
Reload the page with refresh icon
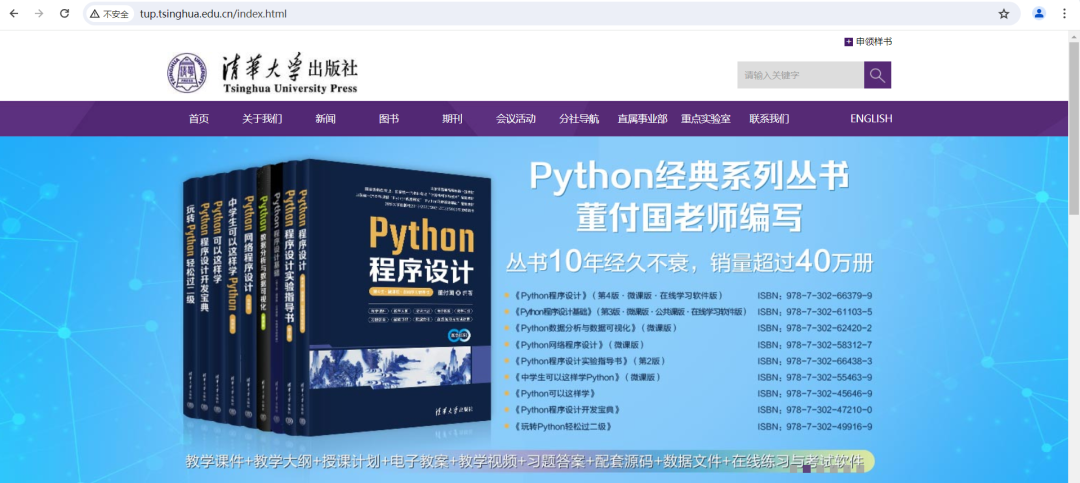point(64,14)
